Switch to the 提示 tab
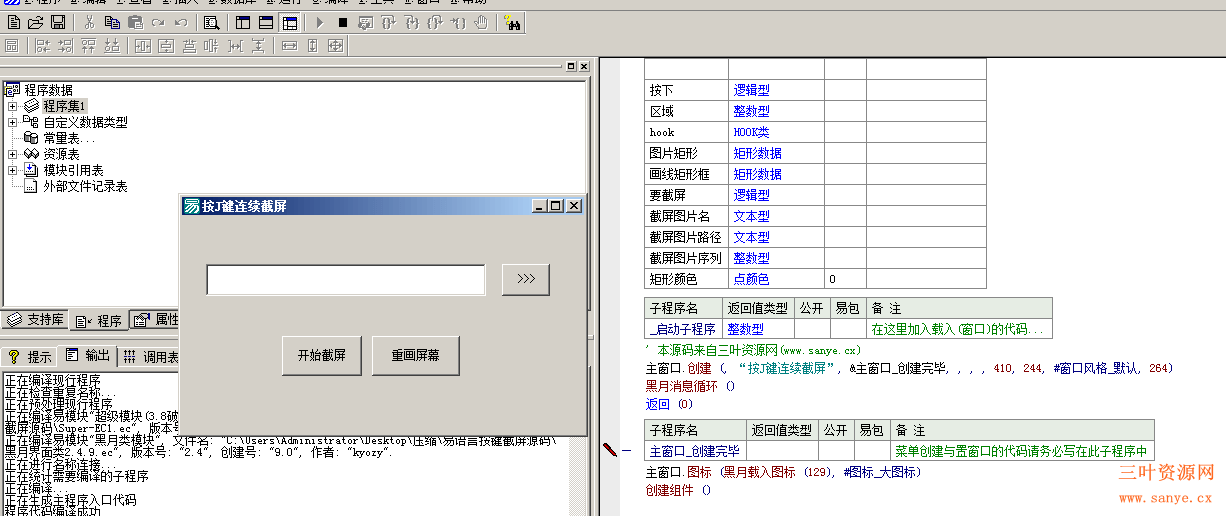 click(30, 356)
